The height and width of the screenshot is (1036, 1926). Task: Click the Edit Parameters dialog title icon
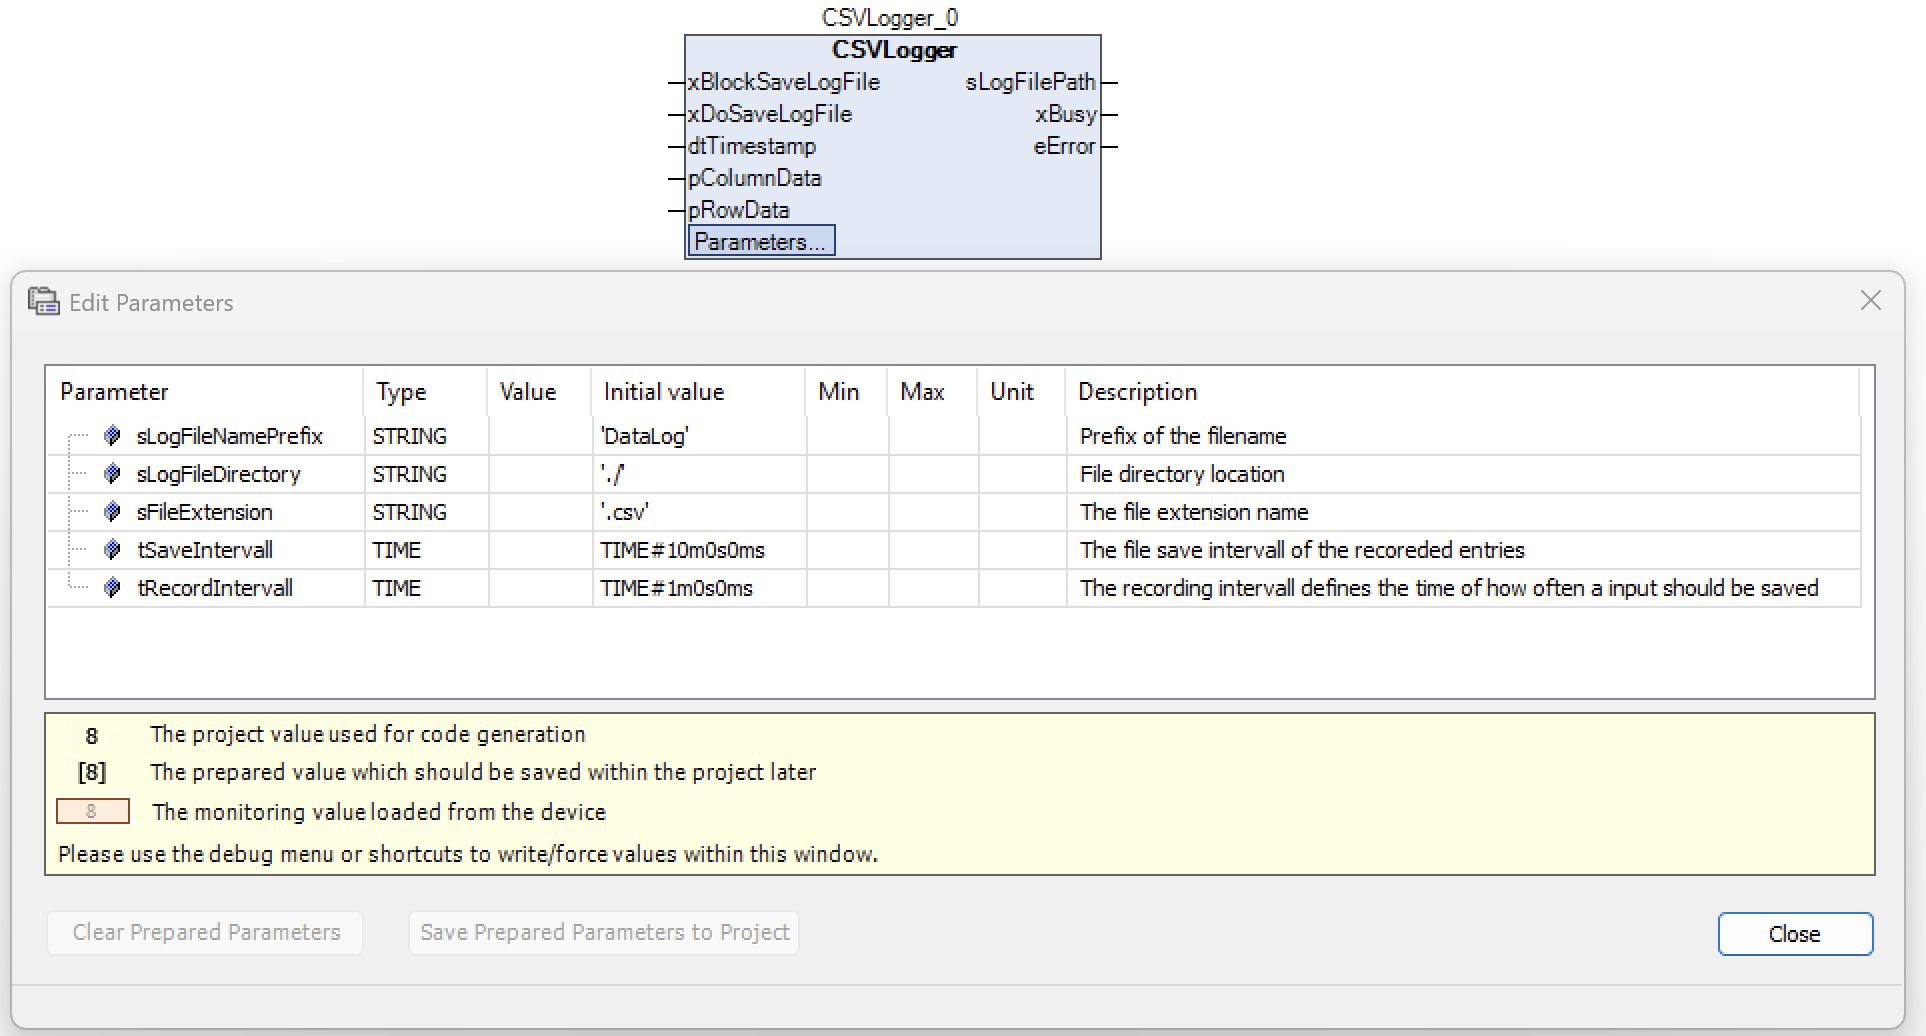[x=43, y=302]
